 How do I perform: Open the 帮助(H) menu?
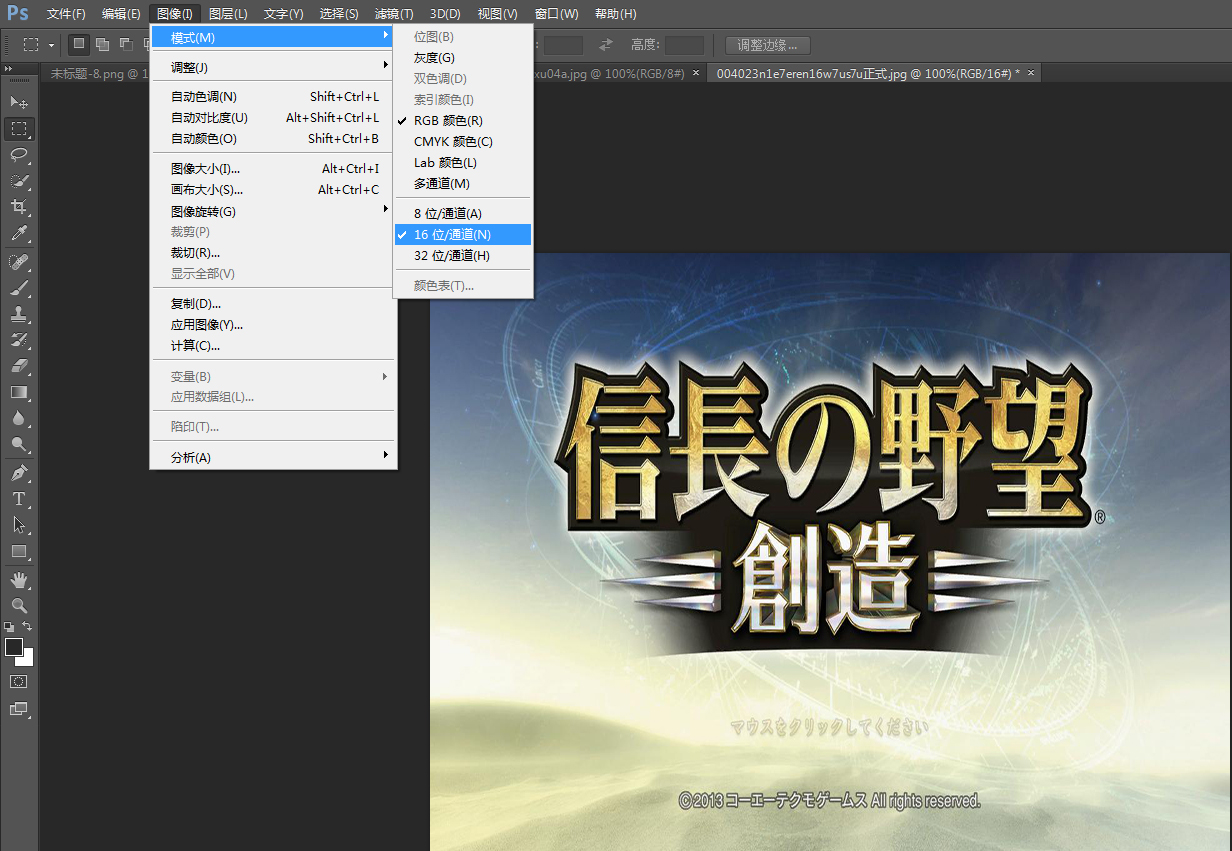[615, 14]
